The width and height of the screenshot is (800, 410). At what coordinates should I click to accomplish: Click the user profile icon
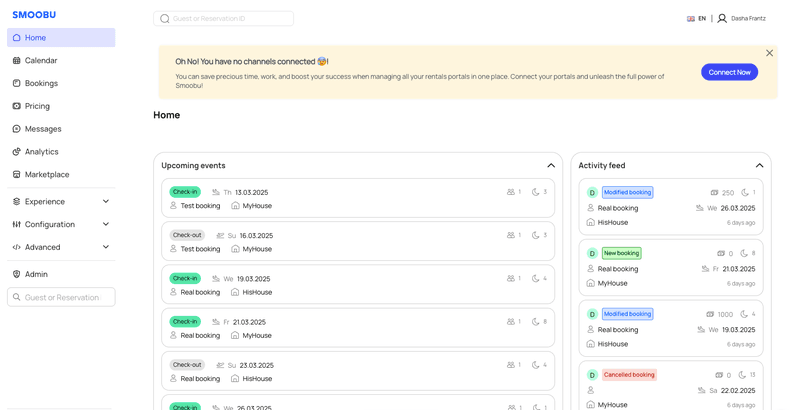pos(722,18)
